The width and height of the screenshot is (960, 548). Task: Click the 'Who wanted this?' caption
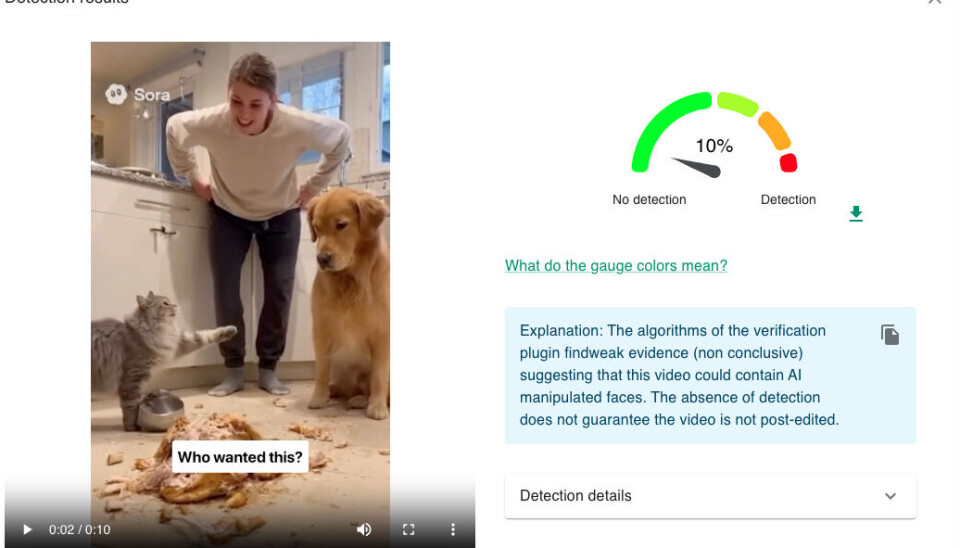click(240, 458)
